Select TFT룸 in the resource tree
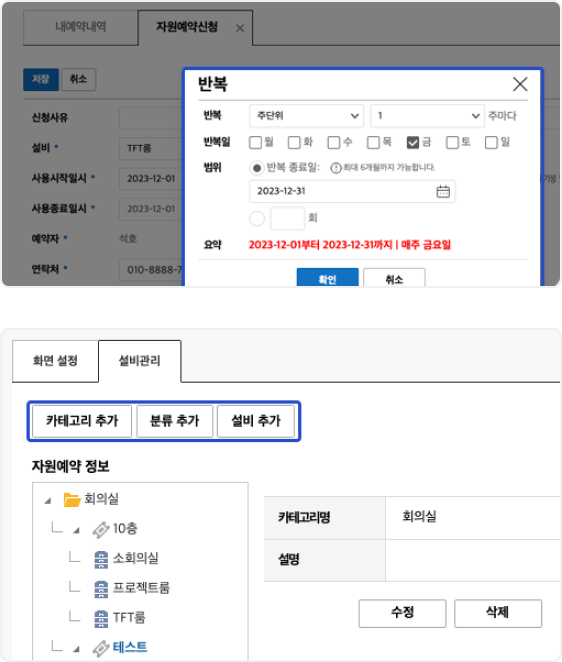This screenshot has height=662, width=562. click(129, 618)
